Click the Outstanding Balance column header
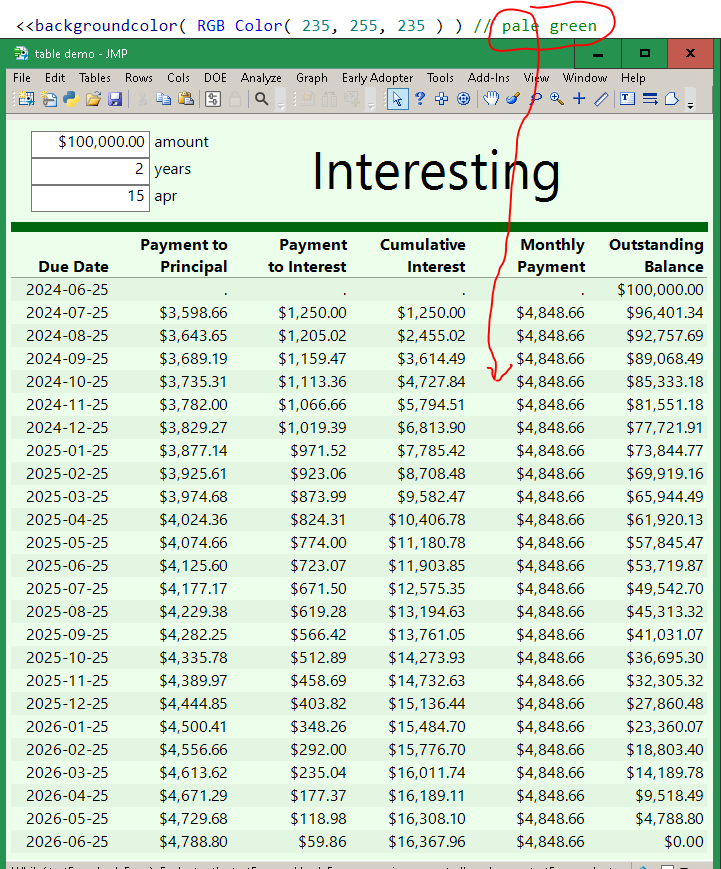 656,255
